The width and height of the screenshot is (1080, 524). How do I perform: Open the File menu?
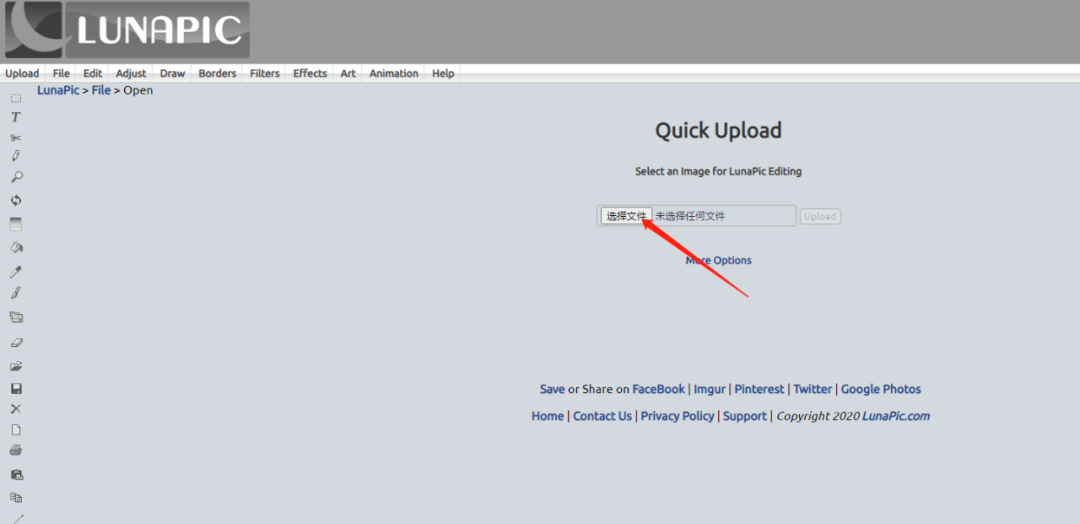click(x=61, y=74)
